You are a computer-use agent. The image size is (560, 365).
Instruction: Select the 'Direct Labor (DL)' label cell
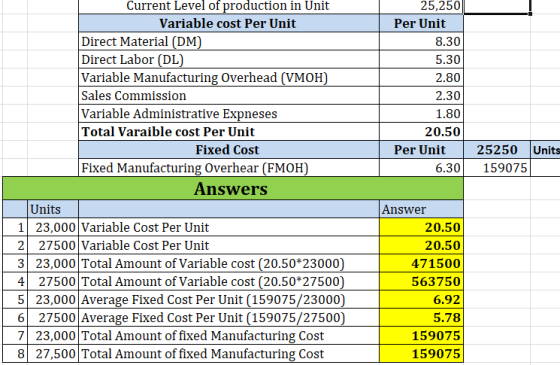coord(229,60)
